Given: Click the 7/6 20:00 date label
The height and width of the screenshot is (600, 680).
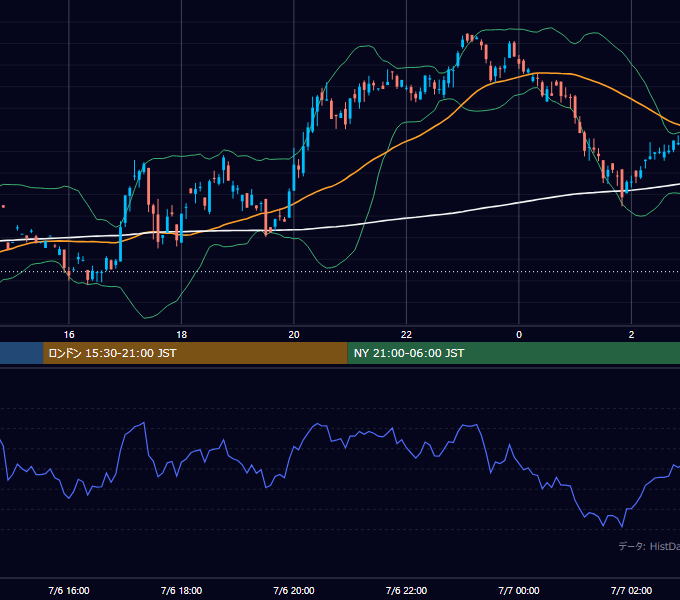Looking at the screenshot, I should [x=294, y=590].
